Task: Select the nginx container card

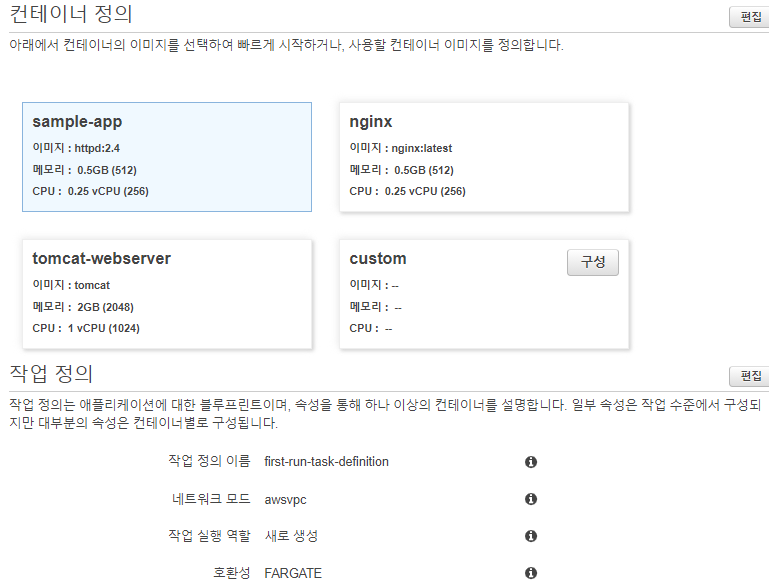Action: 484,157
